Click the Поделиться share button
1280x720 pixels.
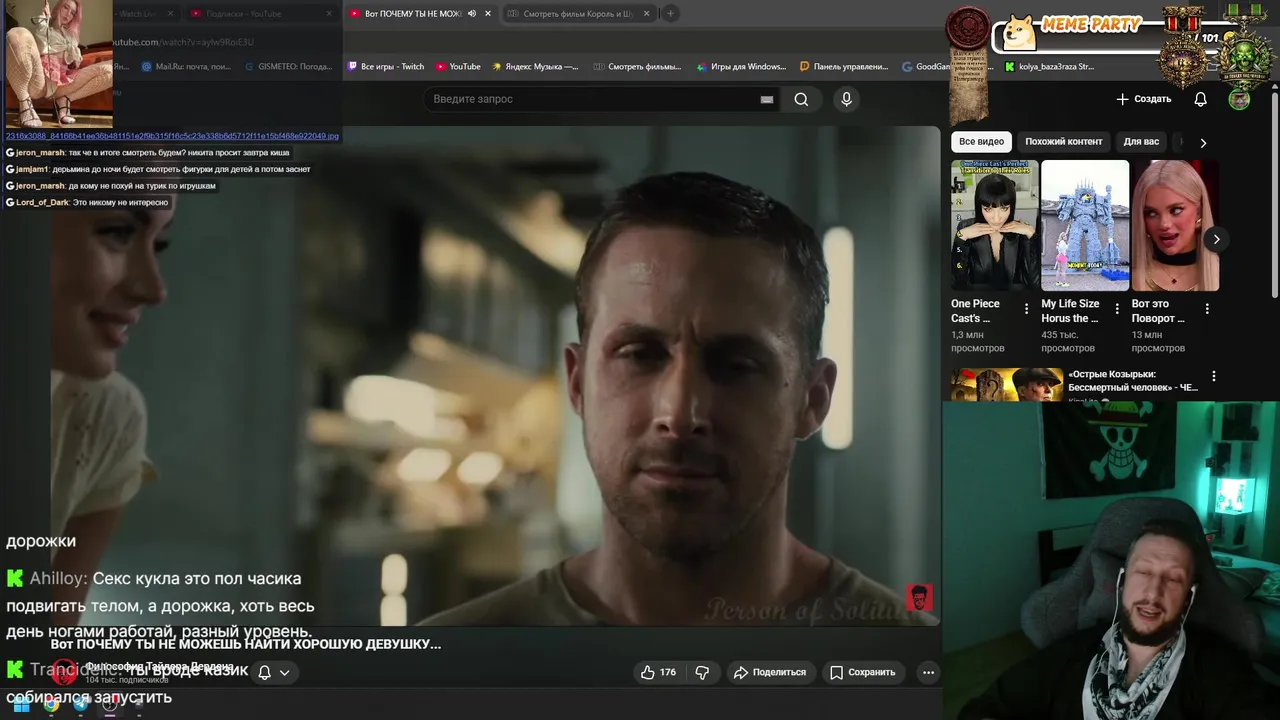(769, 672)
